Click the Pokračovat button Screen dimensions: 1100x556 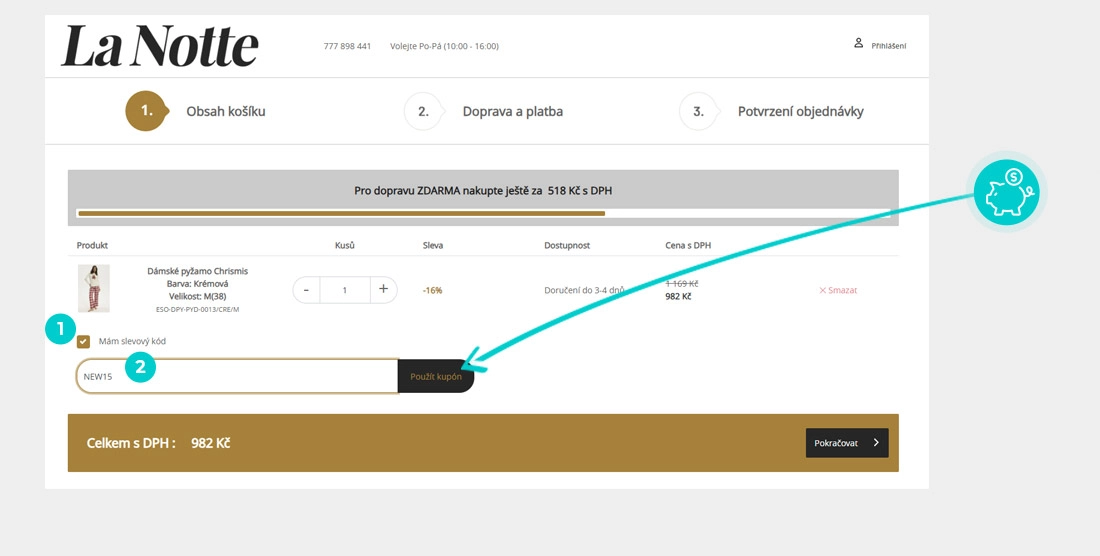pyautogui.click(x=846, y=443)
